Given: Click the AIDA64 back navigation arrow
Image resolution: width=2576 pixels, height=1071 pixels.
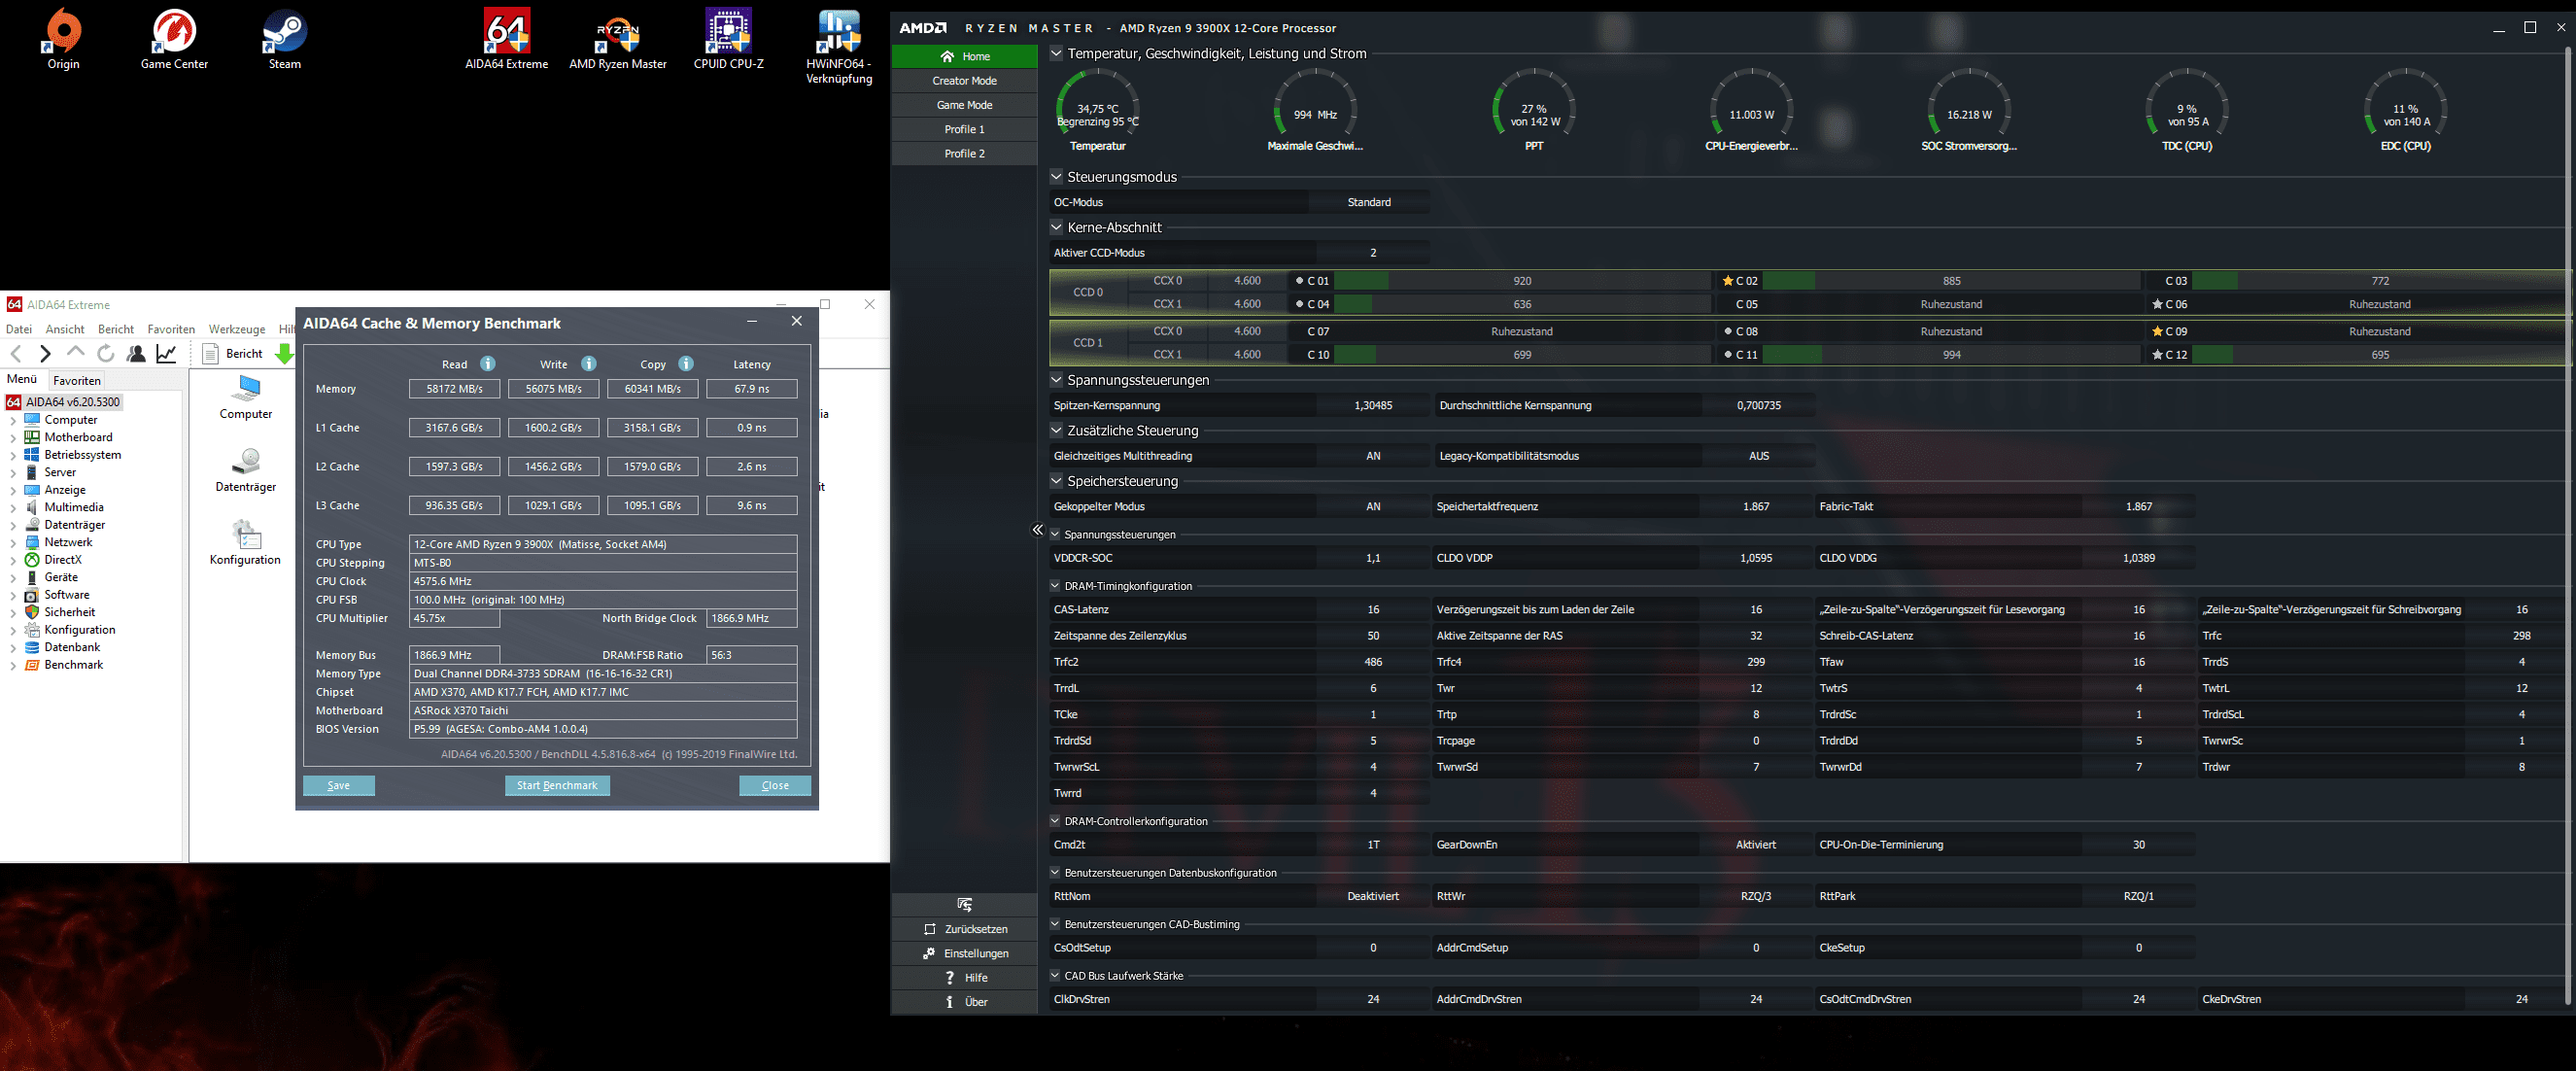Looking at the screenshot, I should [17, 353].
